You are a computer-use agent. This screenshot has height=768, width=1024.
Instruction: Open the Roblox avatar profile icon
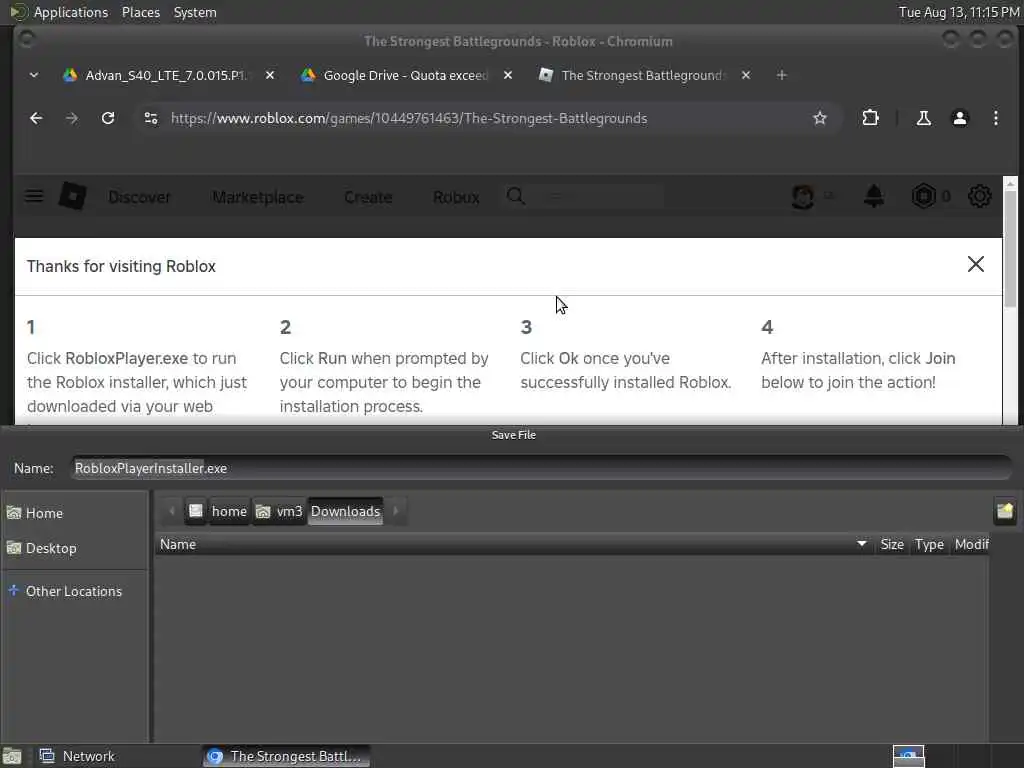[803, 196]
